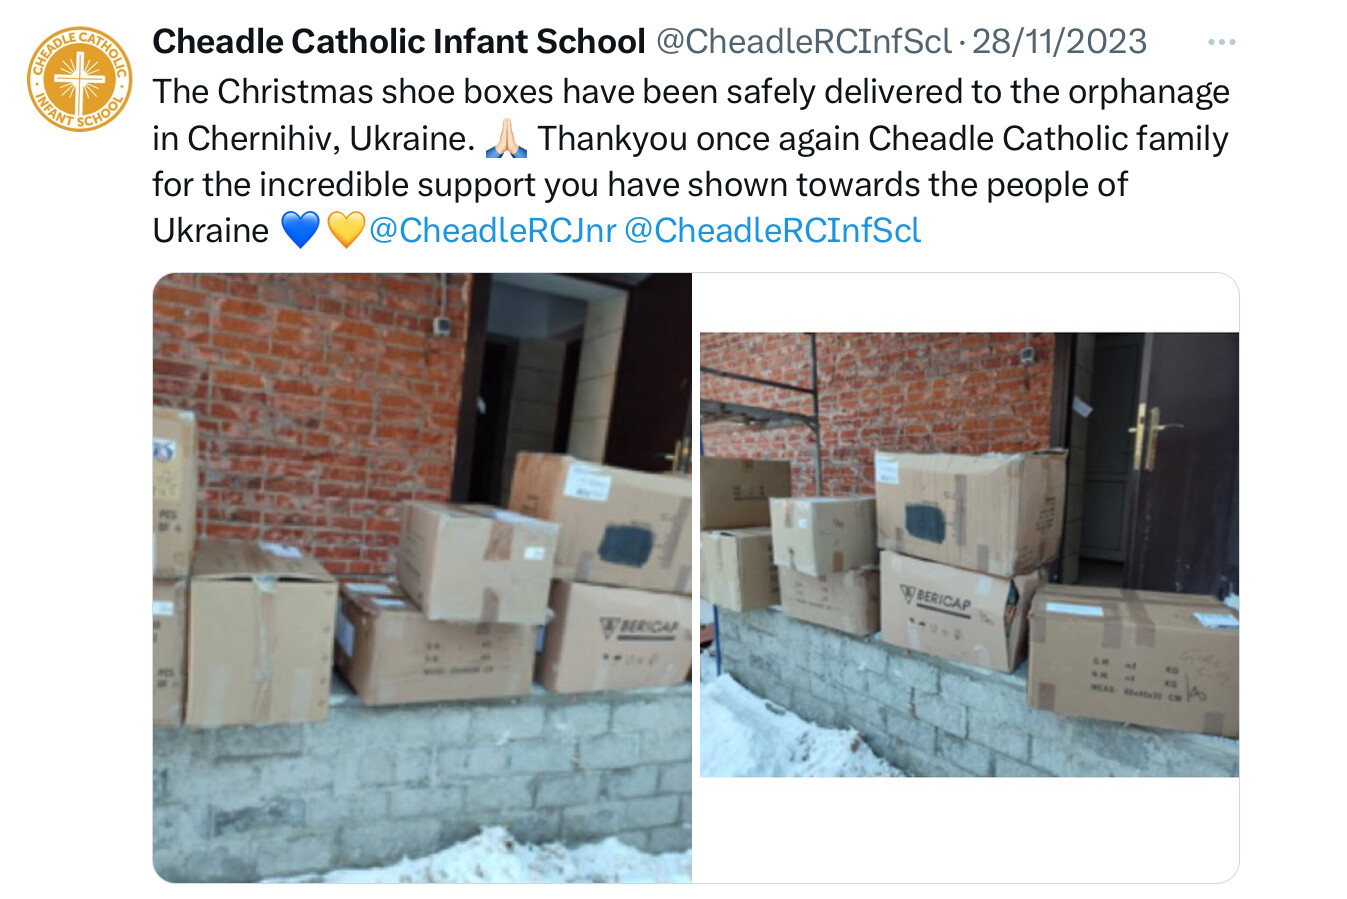Viewport: 1347px width, 899px height.
Task: Open the Cheadle Catholic Infant School profile name
Action: (398, 41)
